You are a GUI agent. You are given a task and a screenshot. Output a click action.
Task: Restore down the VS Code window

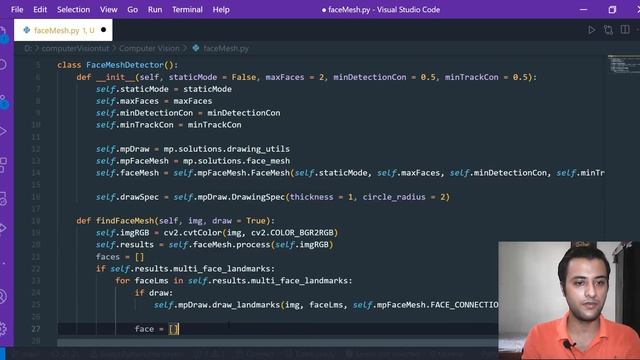612,9
